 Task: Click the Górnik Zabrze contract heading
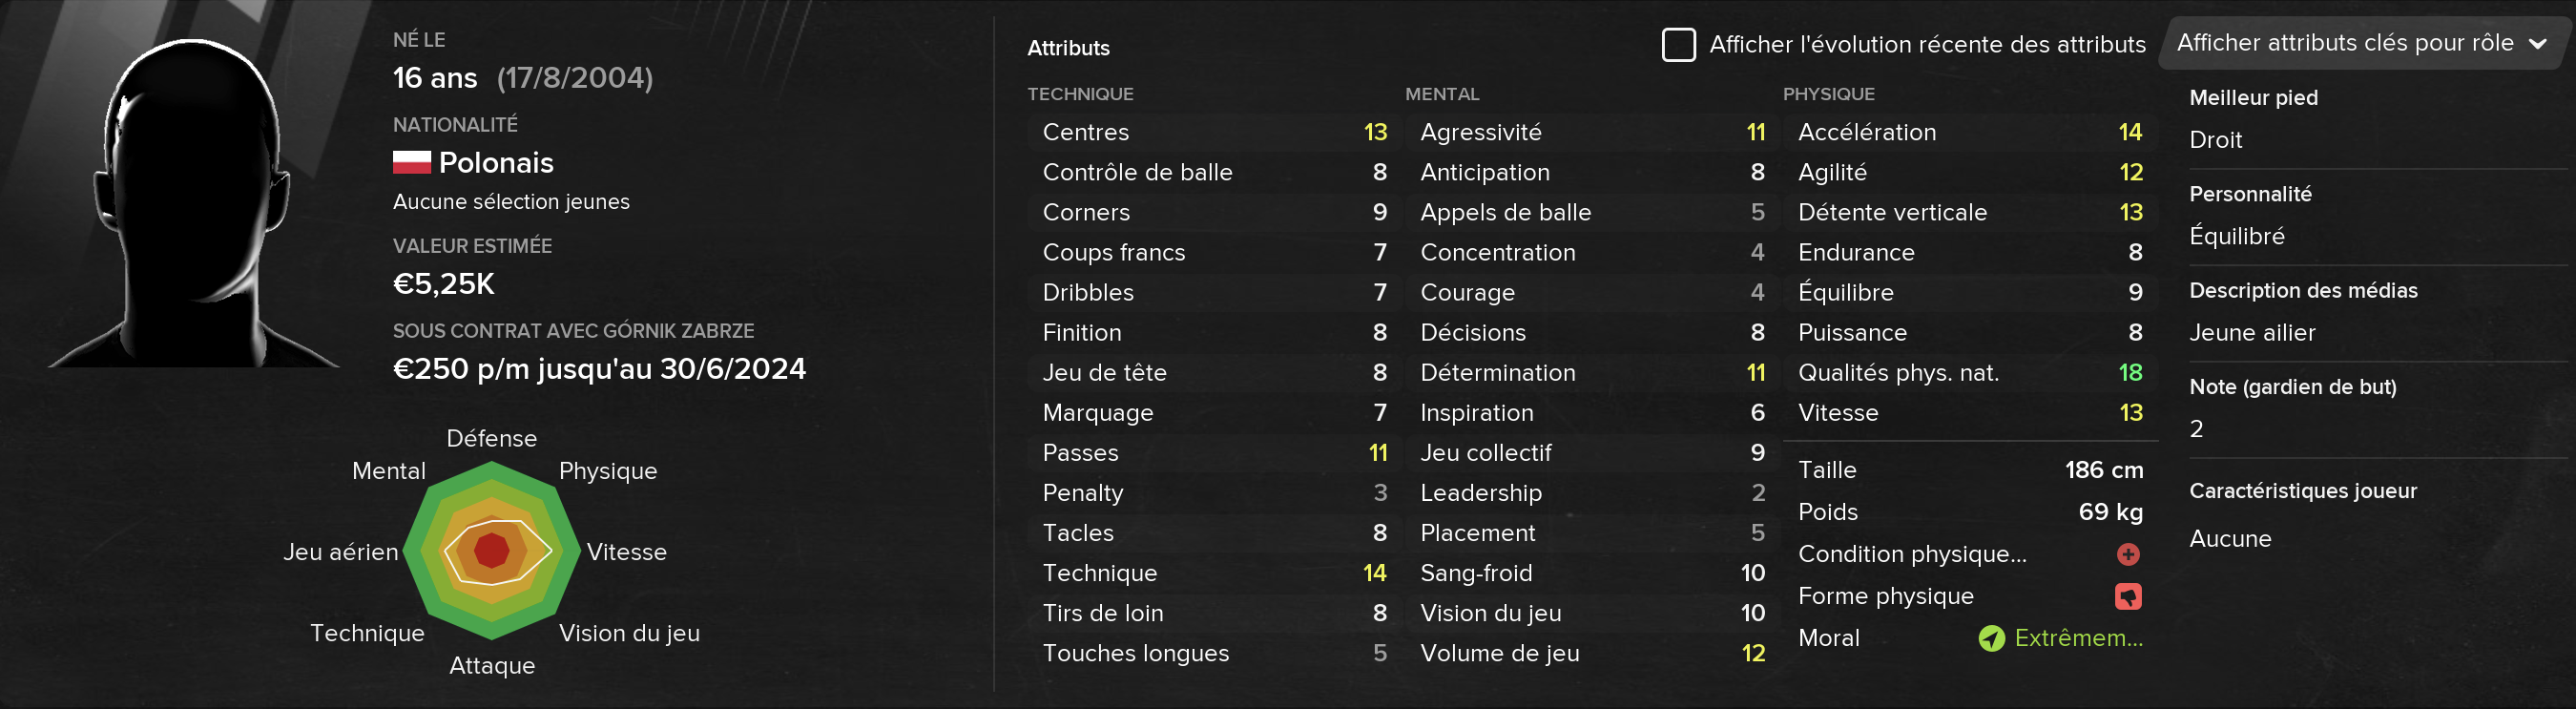coord(573,331)
